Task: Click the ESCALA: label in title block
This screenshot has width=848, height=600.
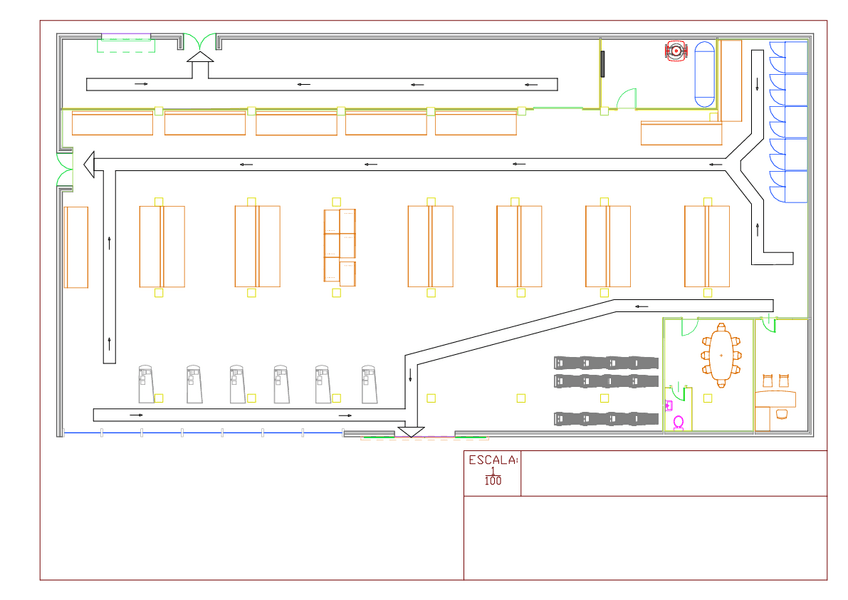Action: click(x=493, y=460)
